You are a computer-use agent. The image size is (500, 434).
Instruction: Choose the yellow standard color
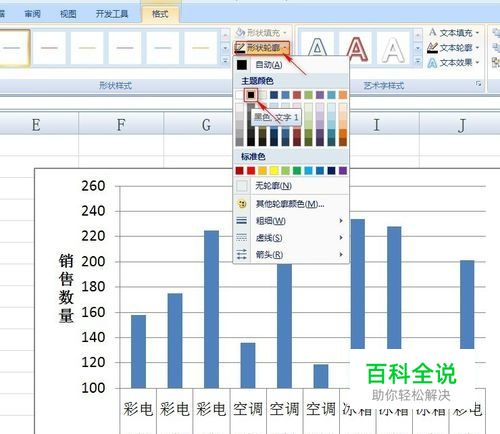tap(274, 171)
